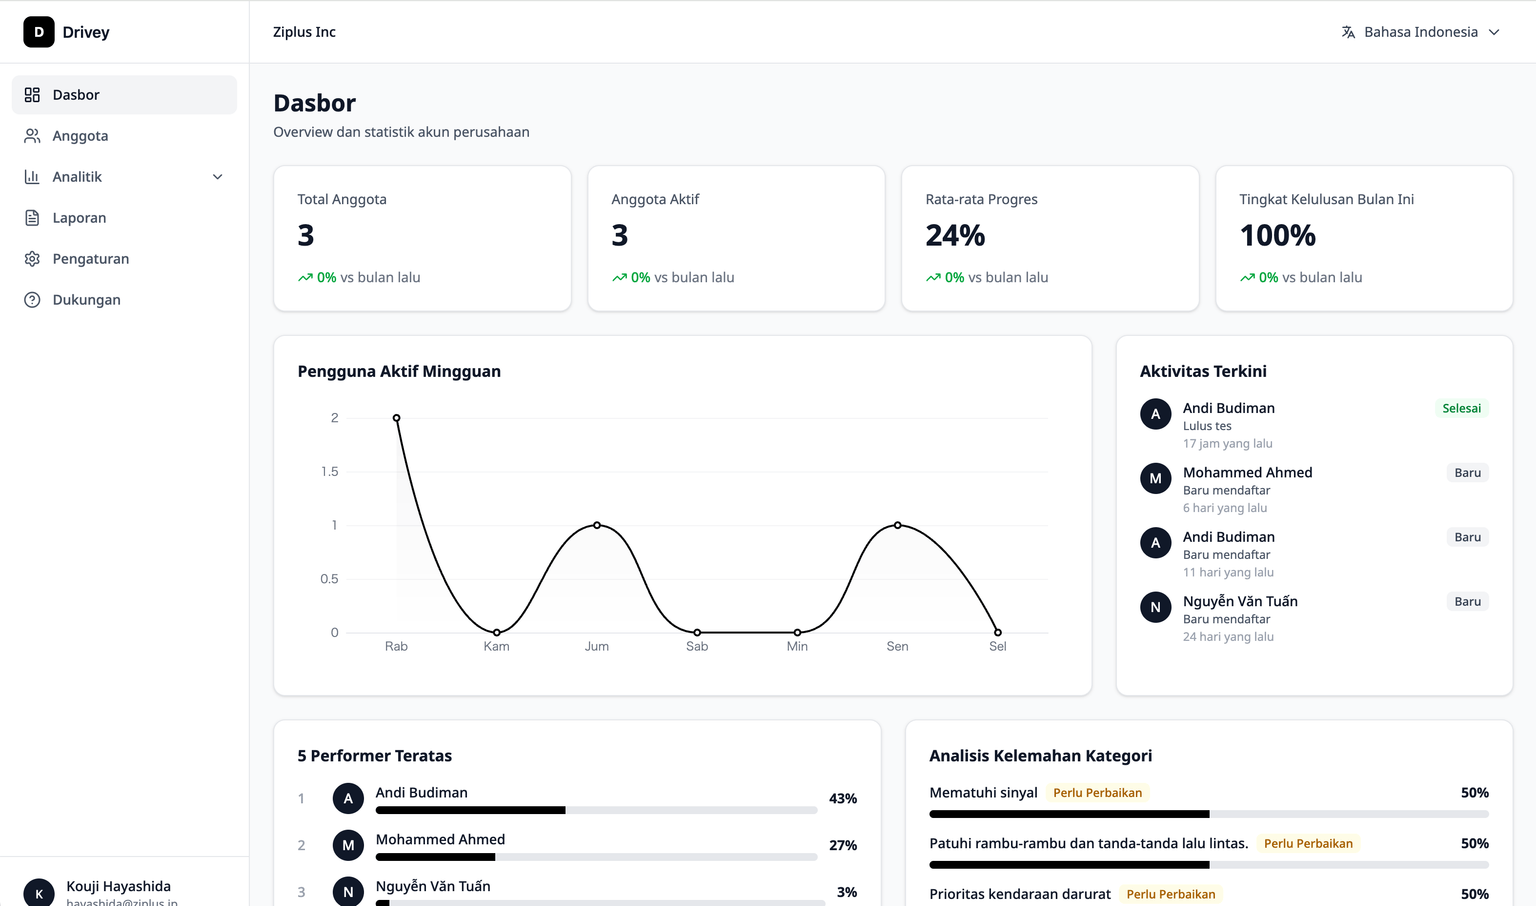
Task: Click the Jum data point on chart
Action: 597,525
